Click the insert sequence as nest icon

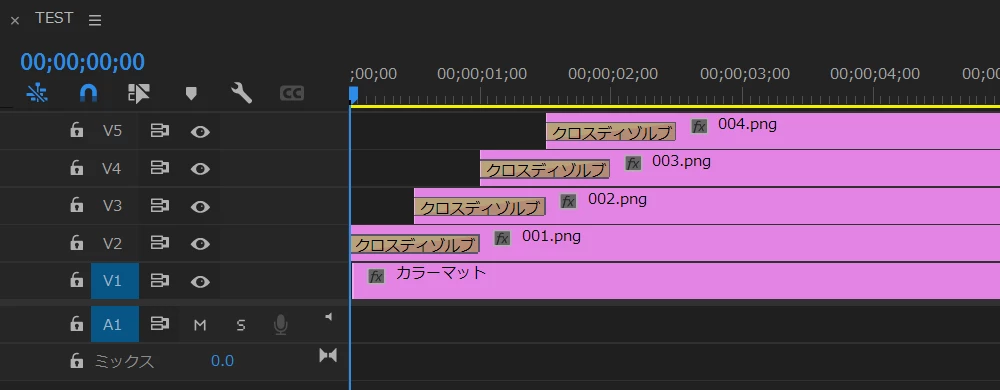coord(37,94)
